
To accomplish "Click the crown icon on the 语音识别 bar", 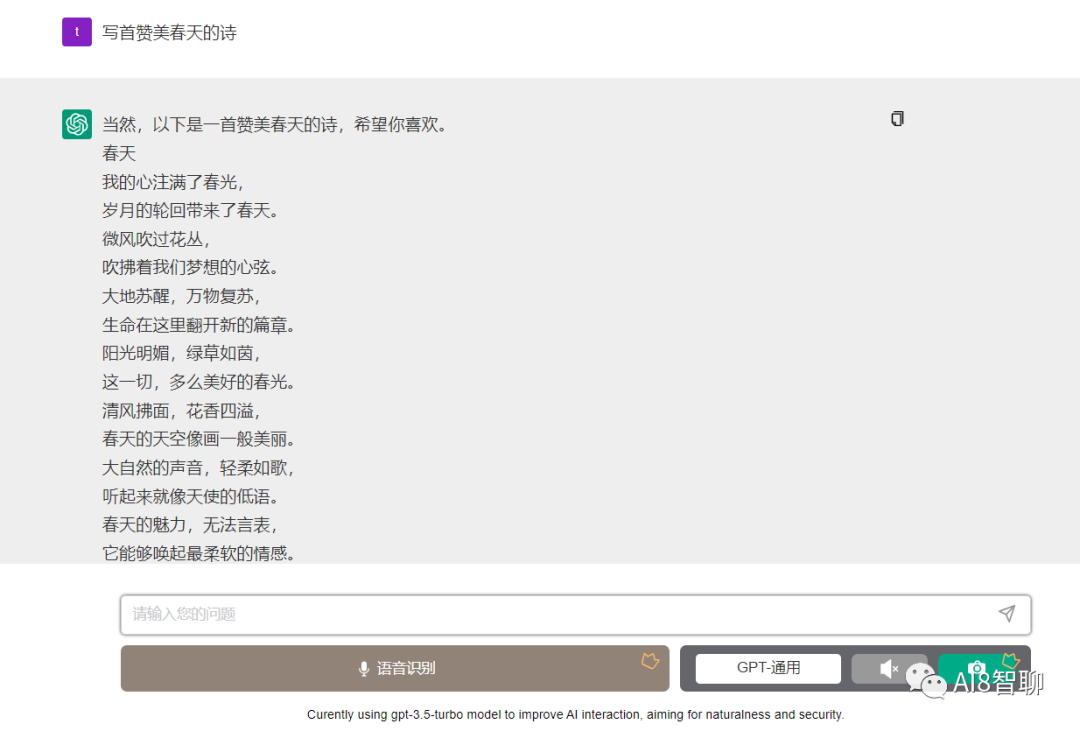I will [x=650, y=661].
